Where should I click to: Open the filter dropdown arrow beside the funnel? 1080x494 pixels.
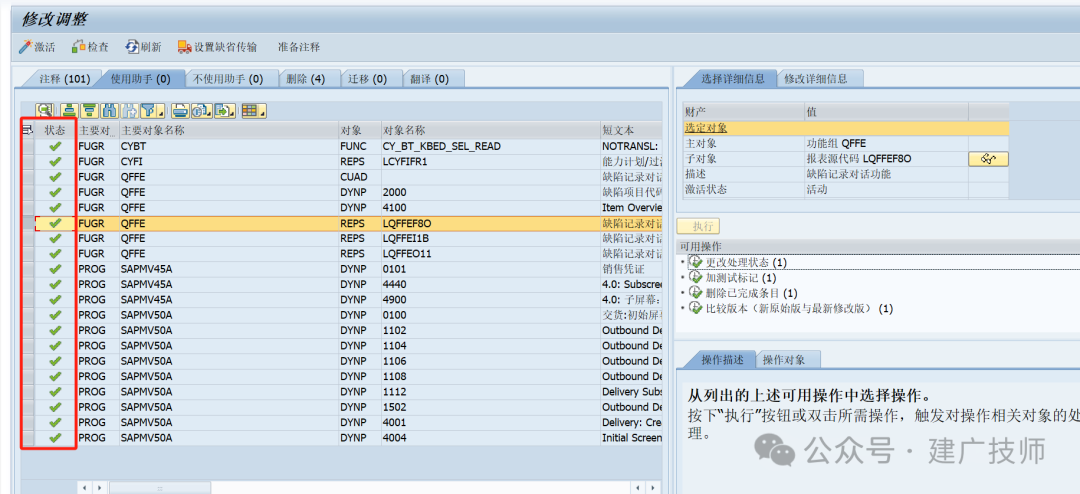point(161,112)
